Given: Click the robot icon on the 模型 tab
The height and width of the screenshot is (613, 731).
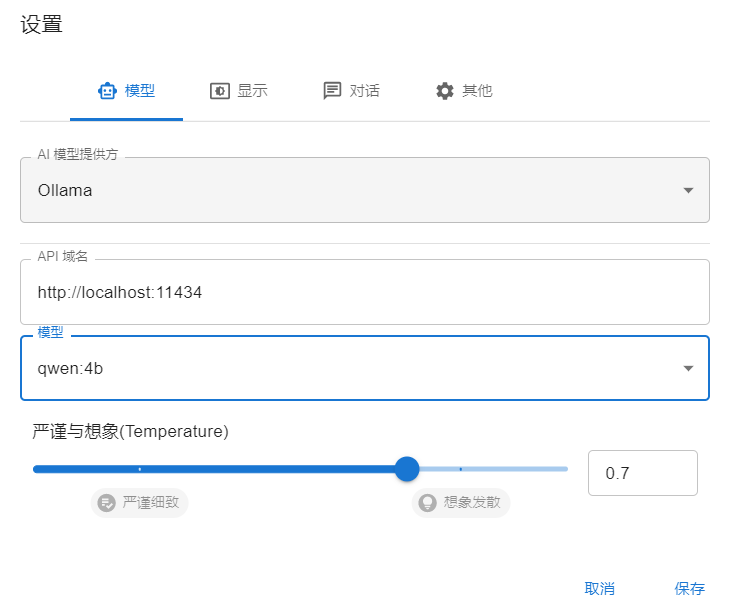Looking at the screenshot, I should pyautogui.click(x=107, y=91).
